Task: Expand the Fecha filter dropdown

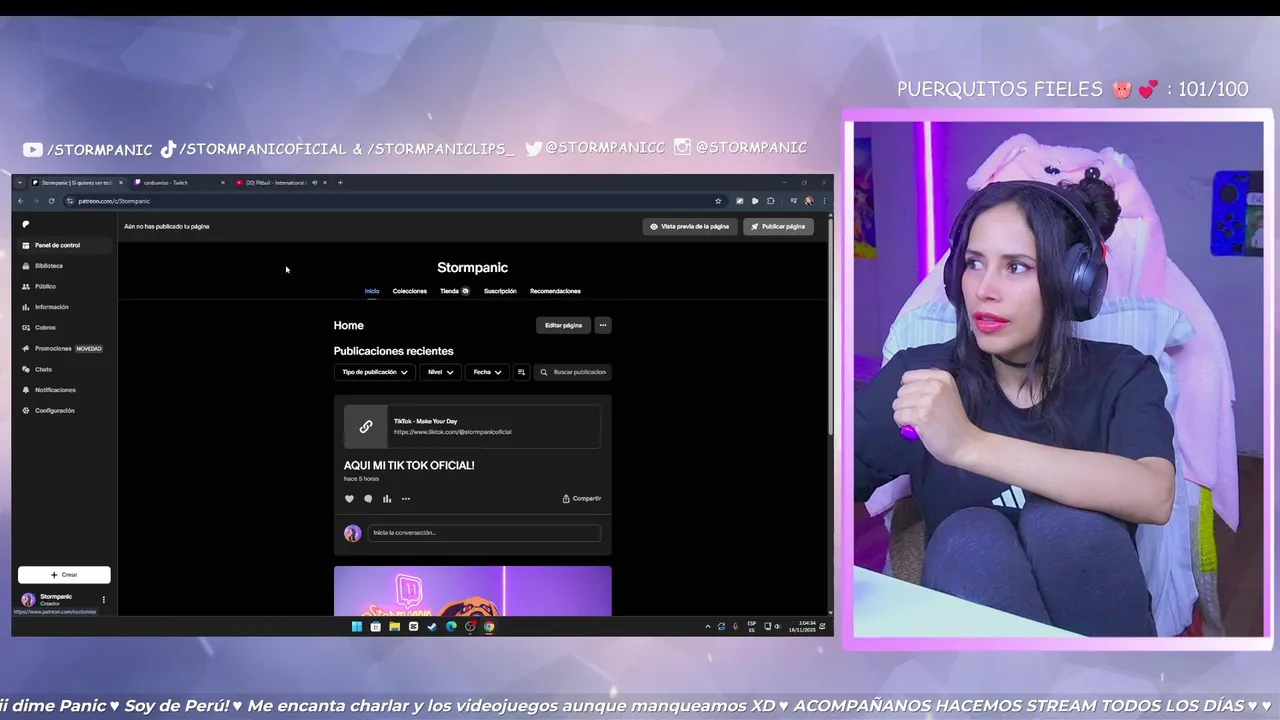Action: point(487,372)
